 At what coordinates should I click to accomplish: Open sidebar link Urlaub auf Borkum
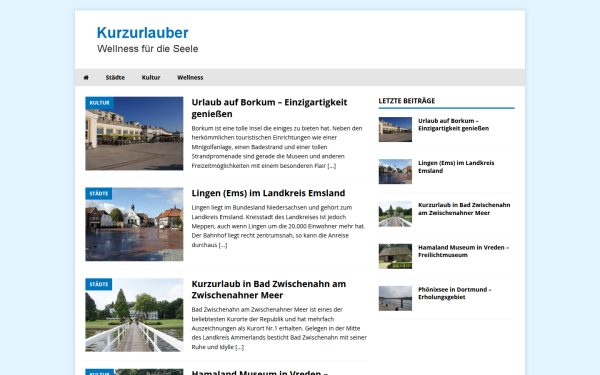pos(453,125)
